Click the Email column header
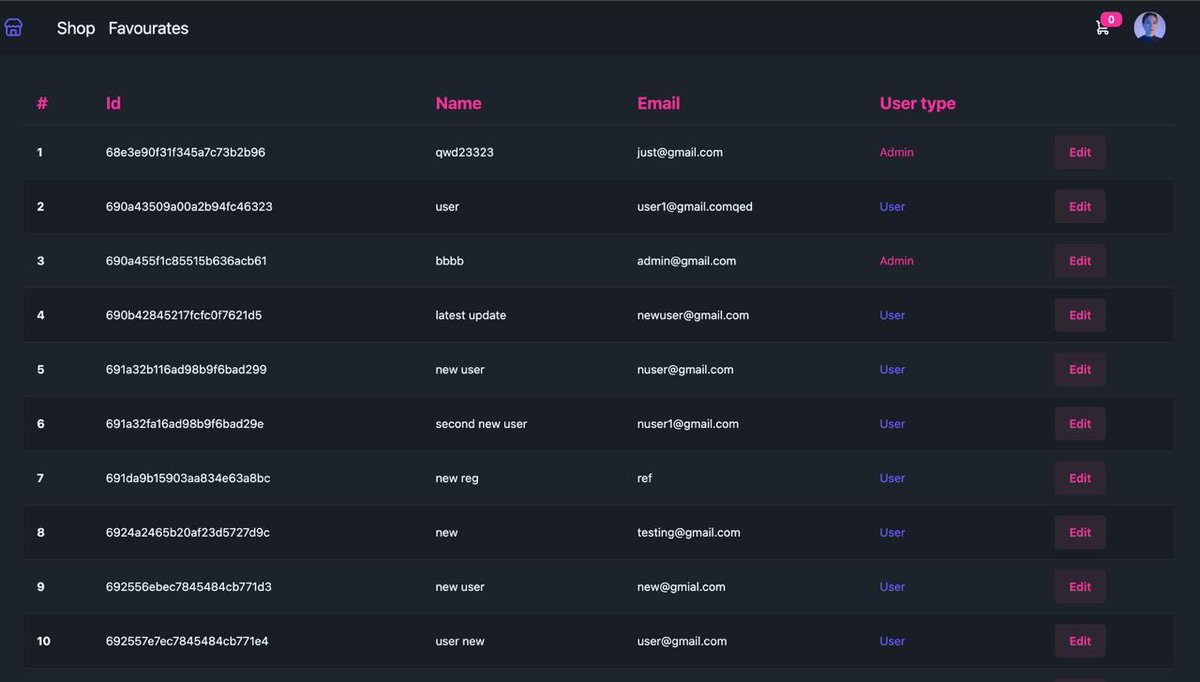The image size is (1200, 682). 658,103
